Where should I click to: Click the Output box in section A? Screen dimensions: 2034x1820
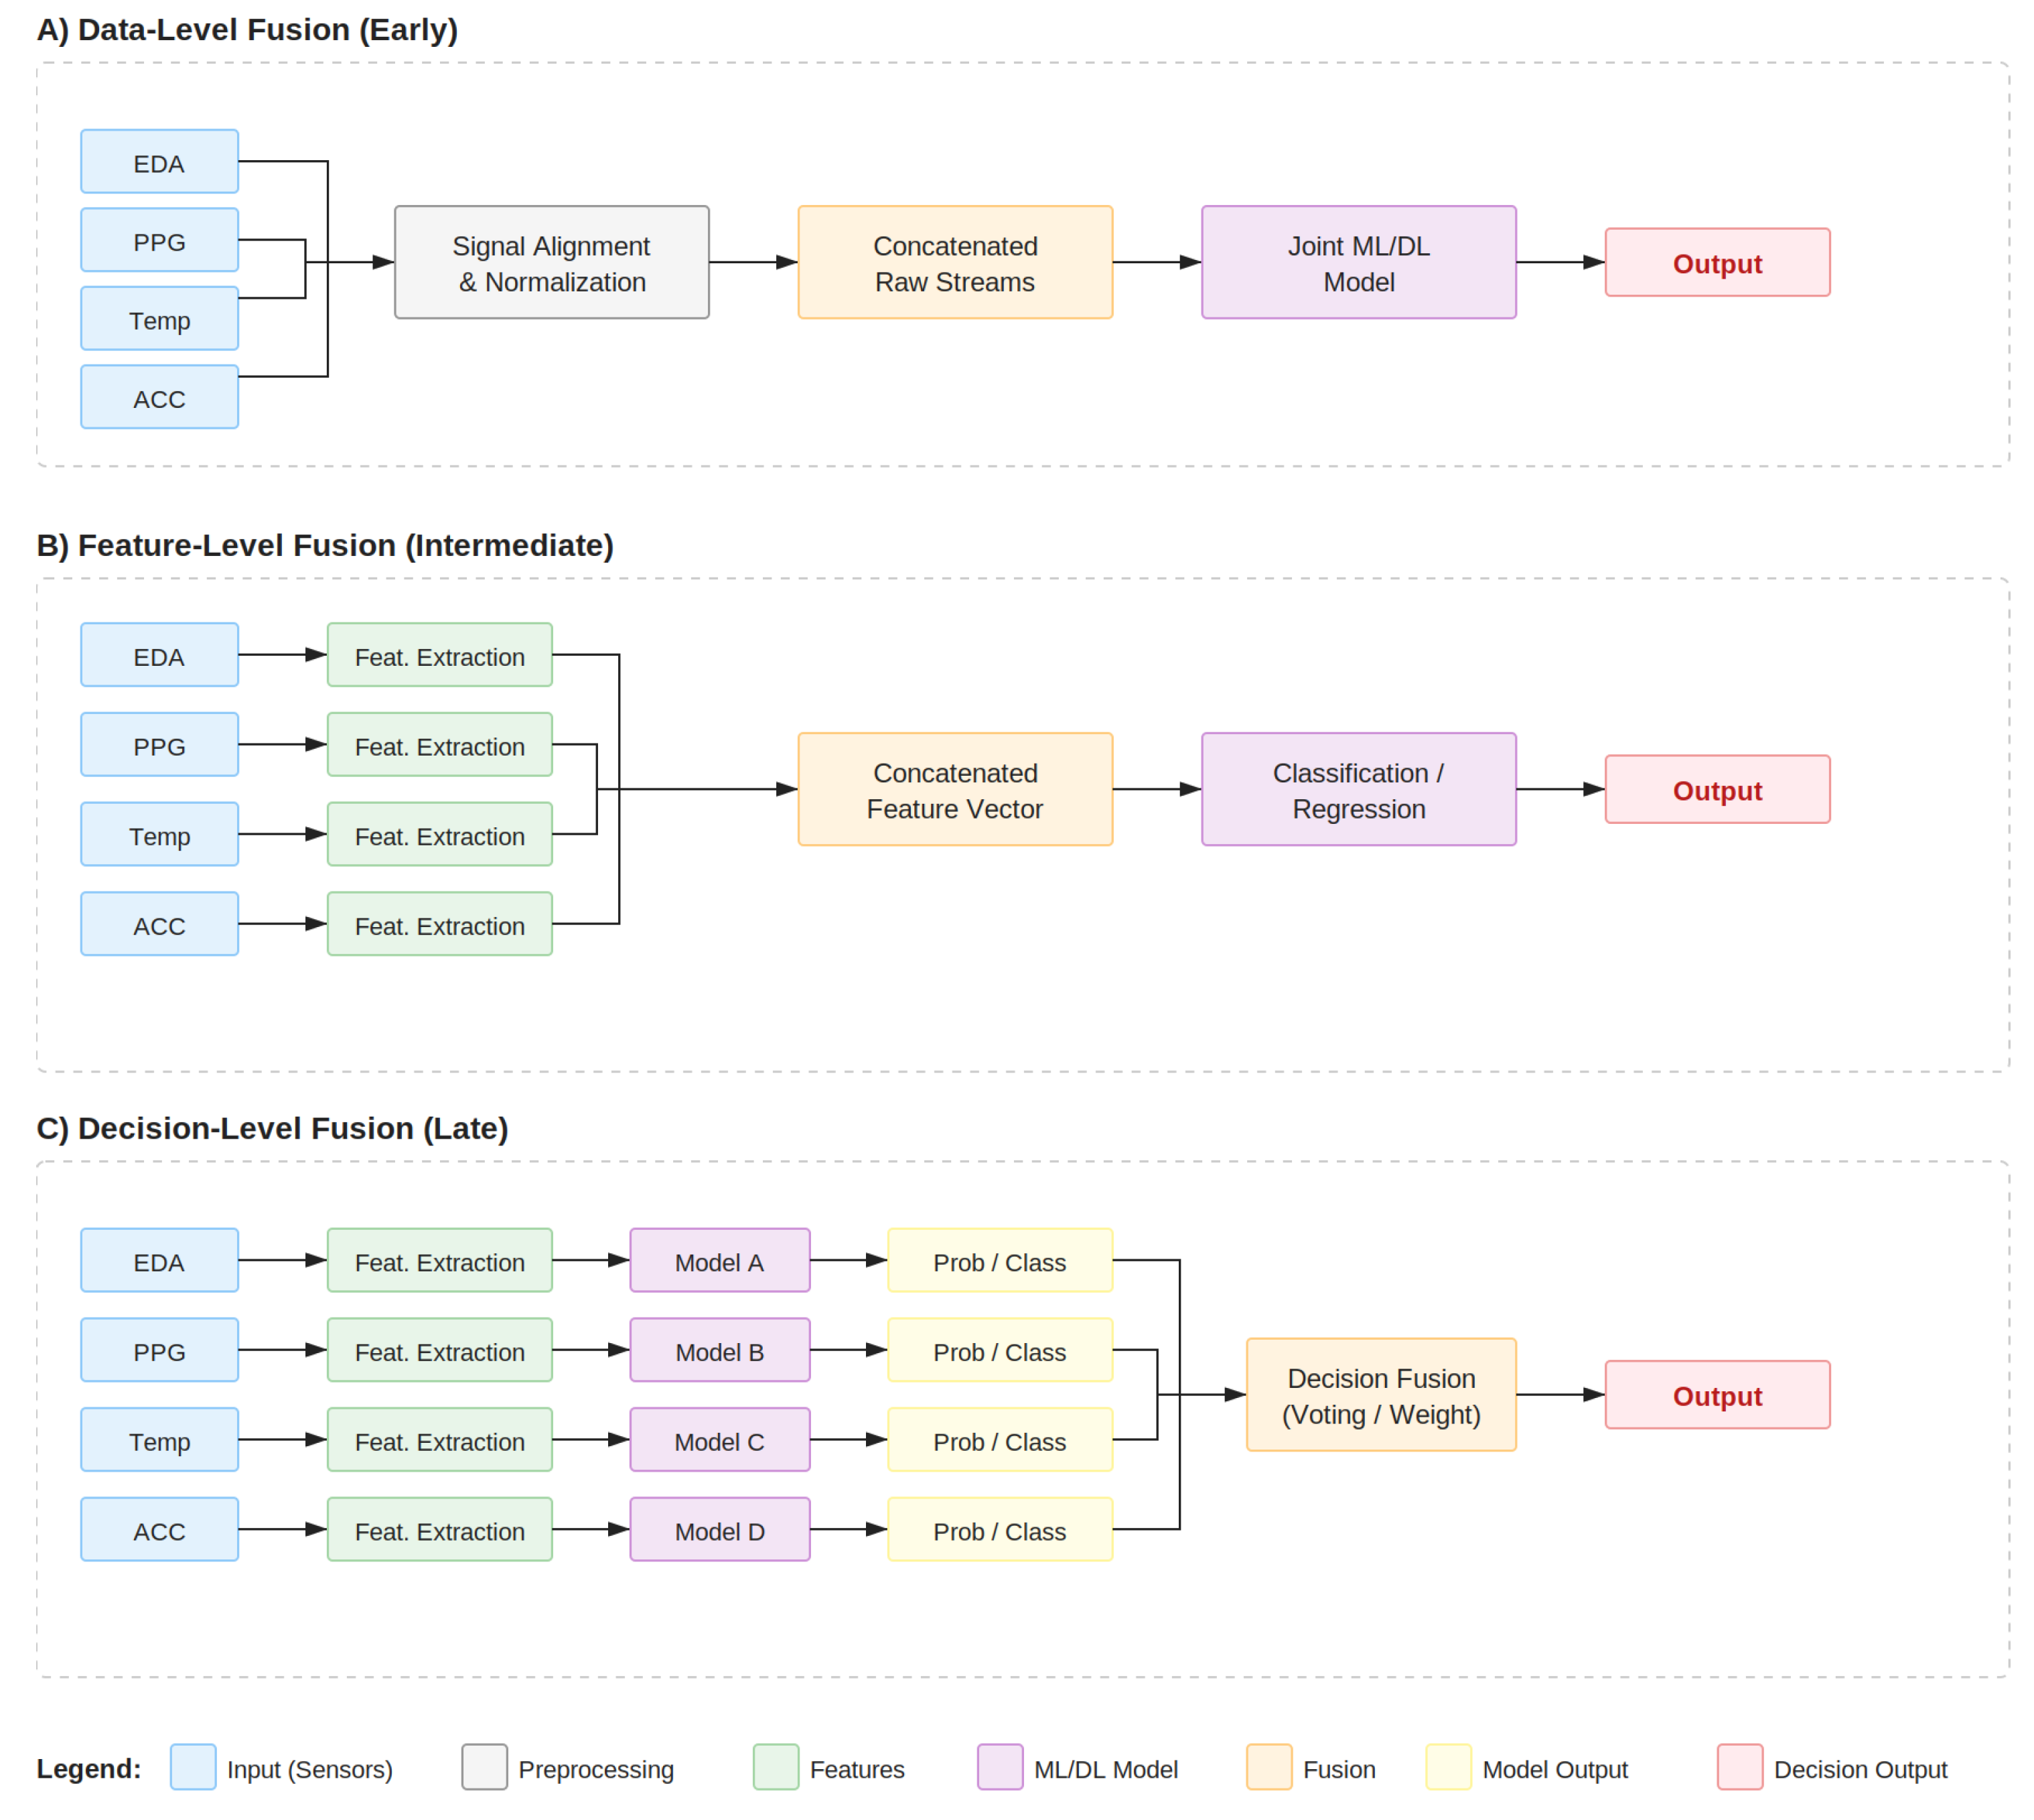tap(1717, 262)
